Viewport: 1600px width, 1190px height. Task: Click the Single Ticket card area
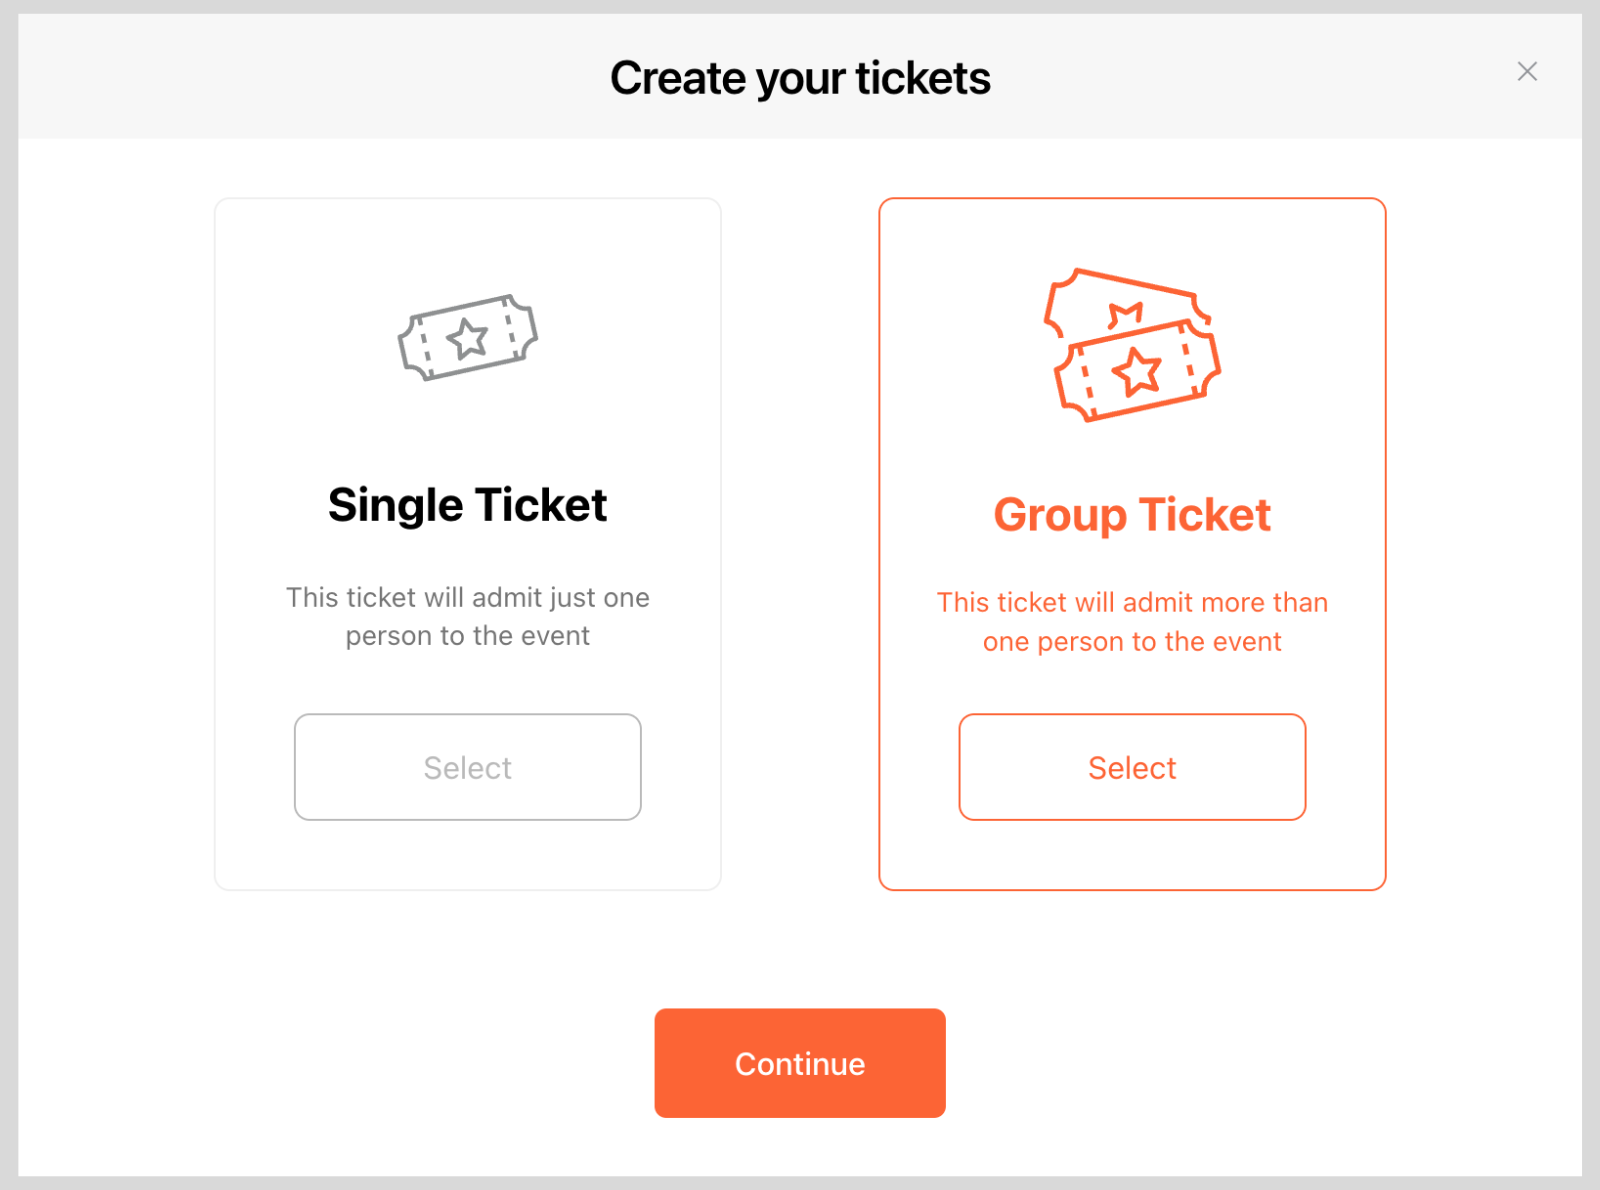click(x=467, y=440)
